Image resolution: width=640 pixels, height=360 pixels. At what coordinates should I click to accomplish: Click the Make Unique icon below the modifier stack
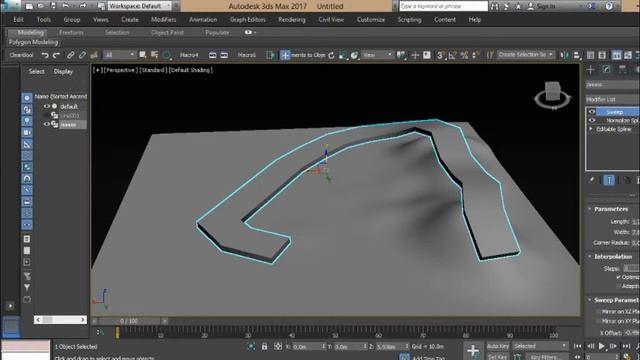tap(627, 180)
